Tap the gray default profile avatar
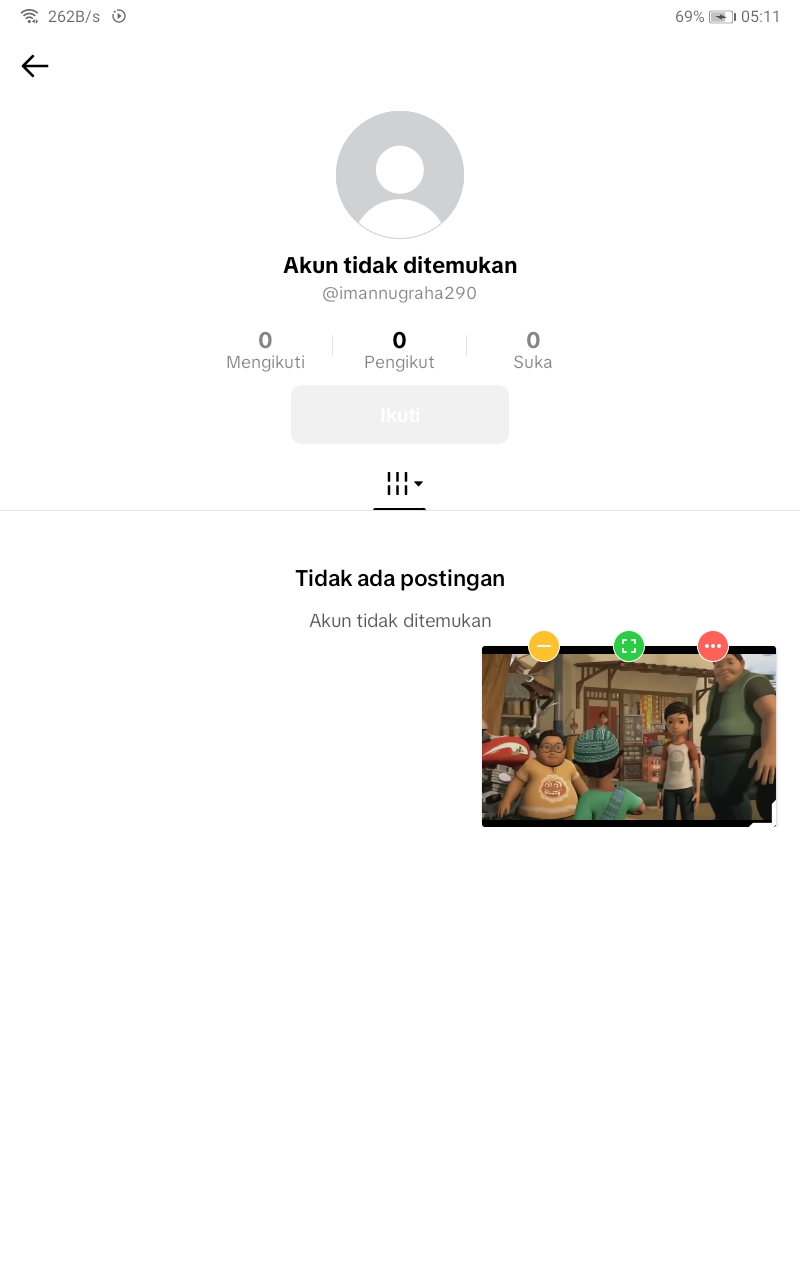The width and height of the screenshot is (800, 1280). tap(400, 175)
